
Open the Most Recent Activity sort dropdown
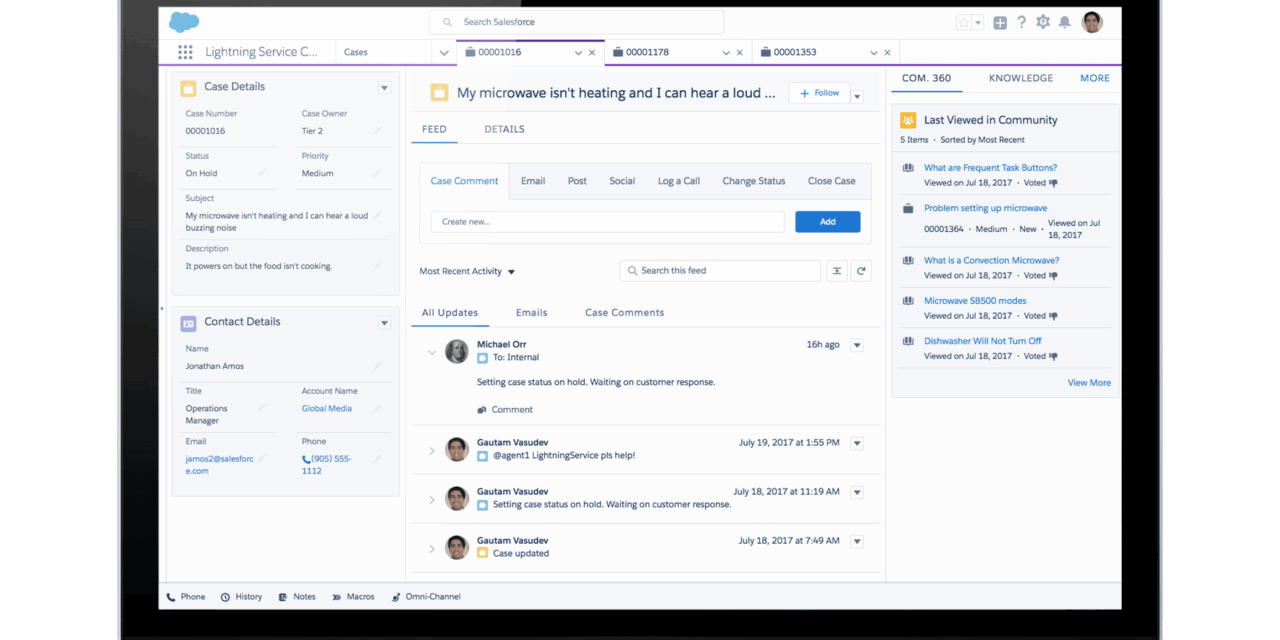tap(467, 271)
